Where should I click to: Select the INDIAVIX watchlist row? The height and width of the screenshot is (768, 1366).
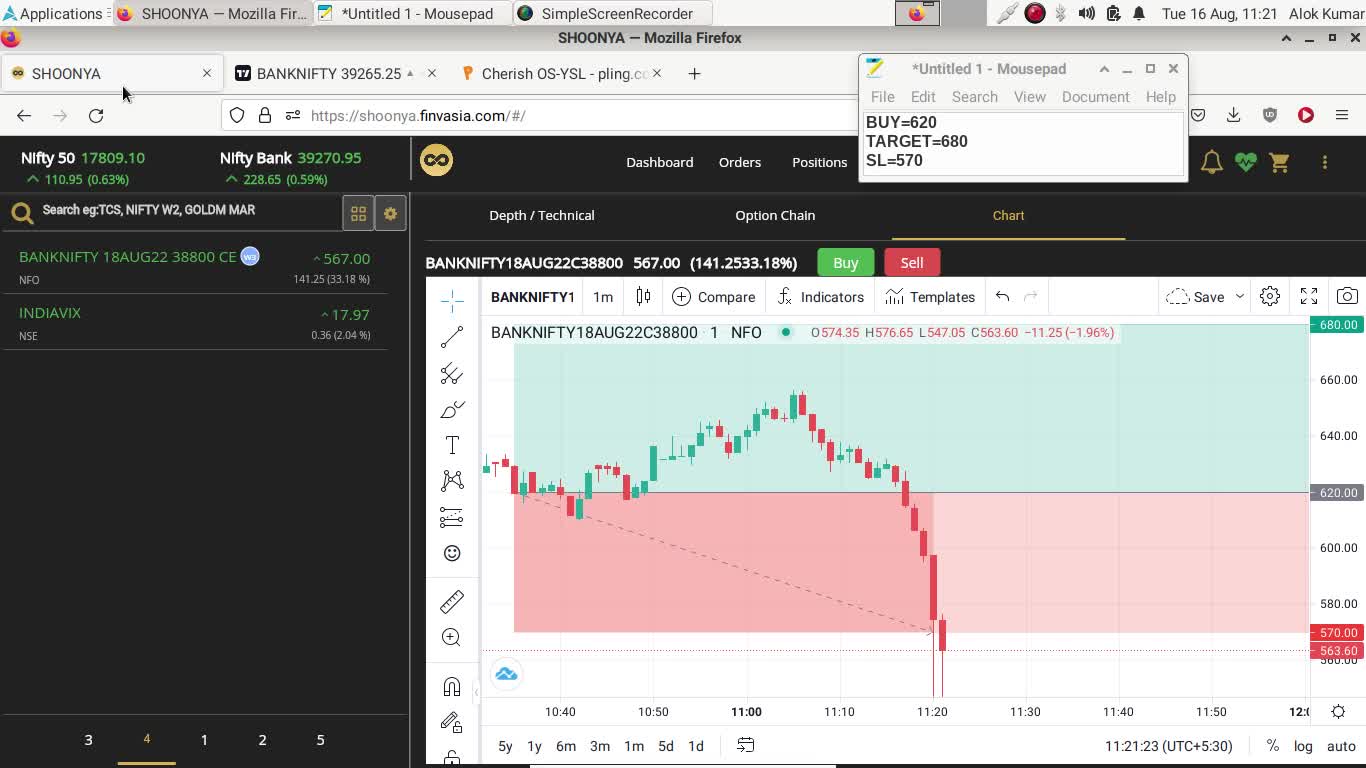click(195, 323)
